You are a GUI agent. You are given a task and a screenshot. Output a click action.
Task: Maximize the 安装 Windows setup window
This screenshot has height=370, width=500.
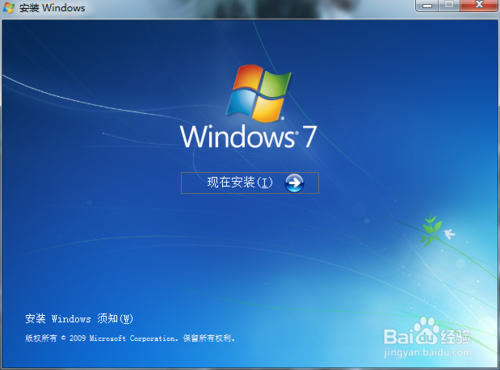pyautogui.click(x=449, y=5)
